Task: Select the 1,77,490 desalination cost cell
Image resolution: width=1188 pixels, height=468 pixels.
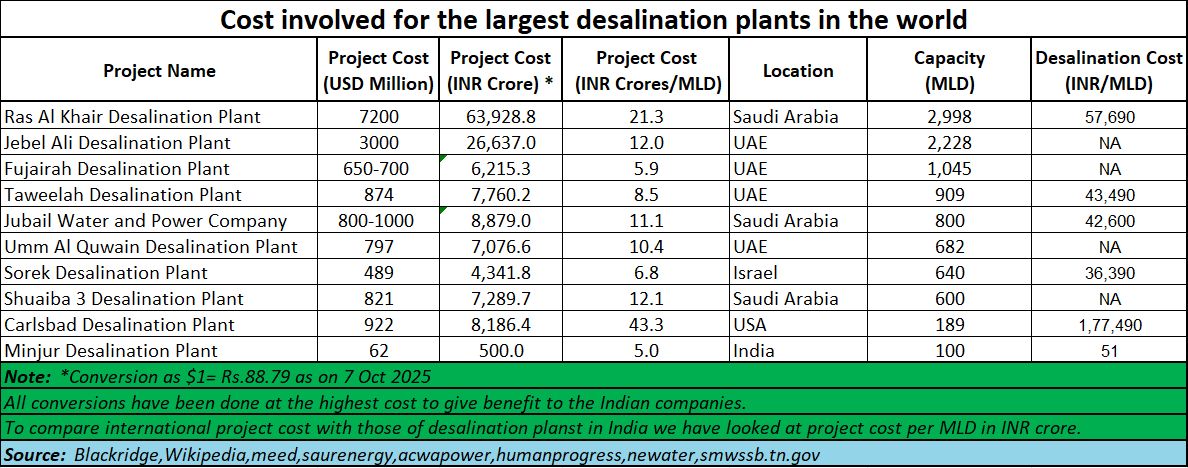Action: (1108, 325)
